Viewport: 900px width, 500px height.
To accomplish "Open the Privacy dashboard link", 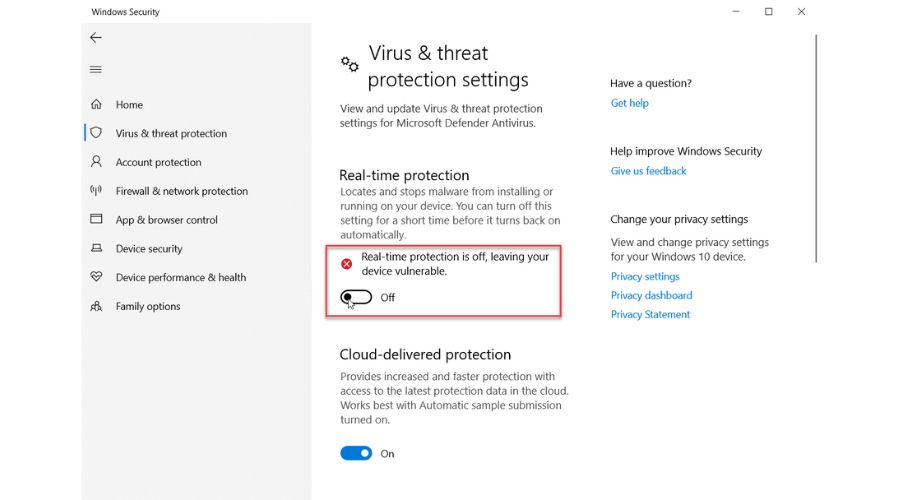I will click(651, 296).
